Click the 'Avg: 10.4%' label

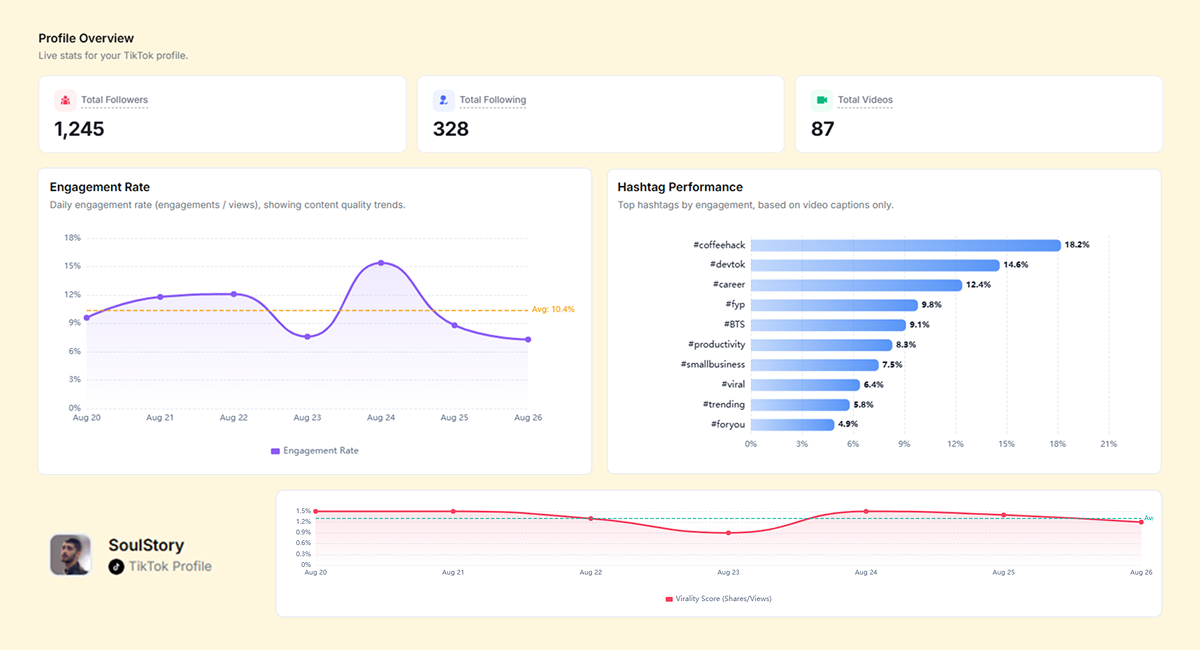click(553, 310)
